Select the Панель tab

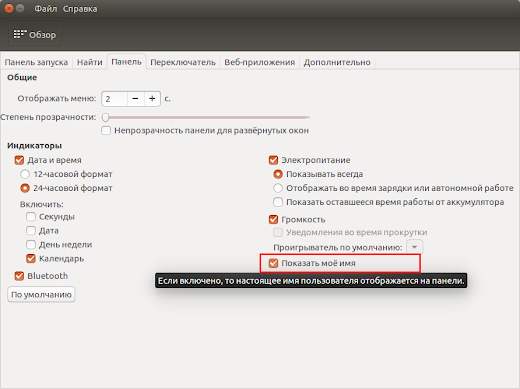pyautogui.click(x=126, y=62)
